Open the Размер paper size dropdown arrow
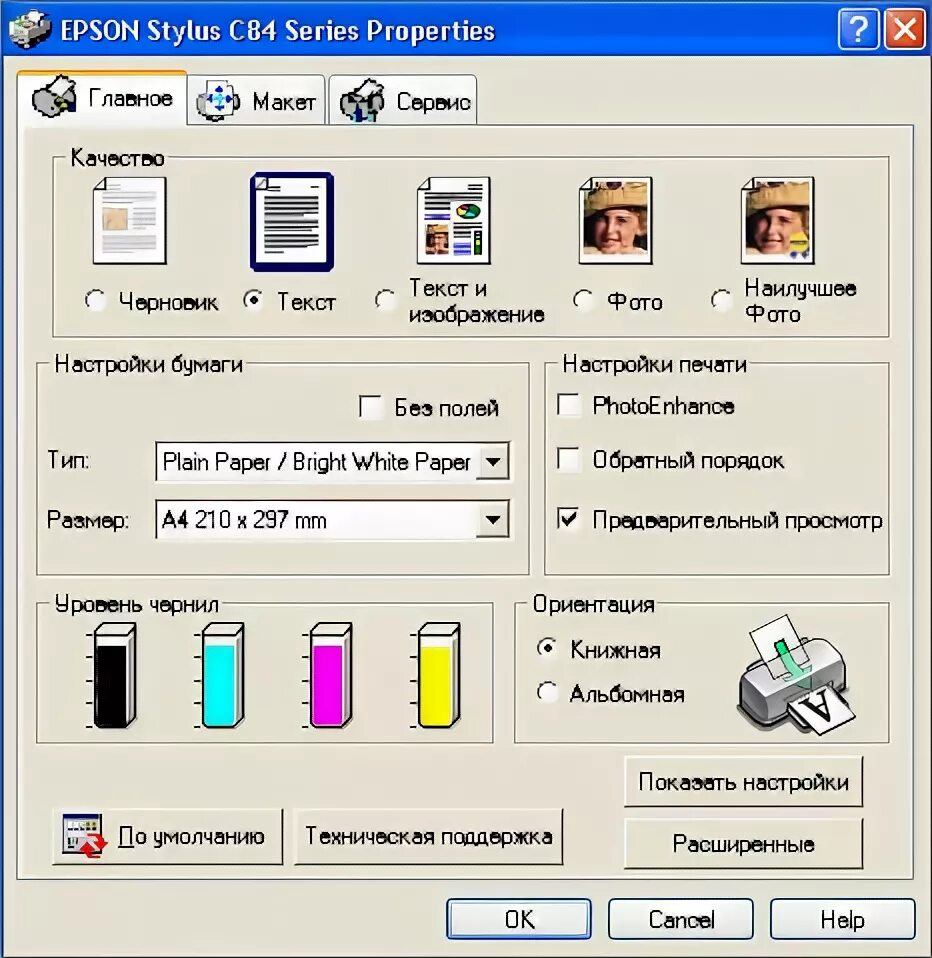The image size is (932, 958). [x=493, y=520]
